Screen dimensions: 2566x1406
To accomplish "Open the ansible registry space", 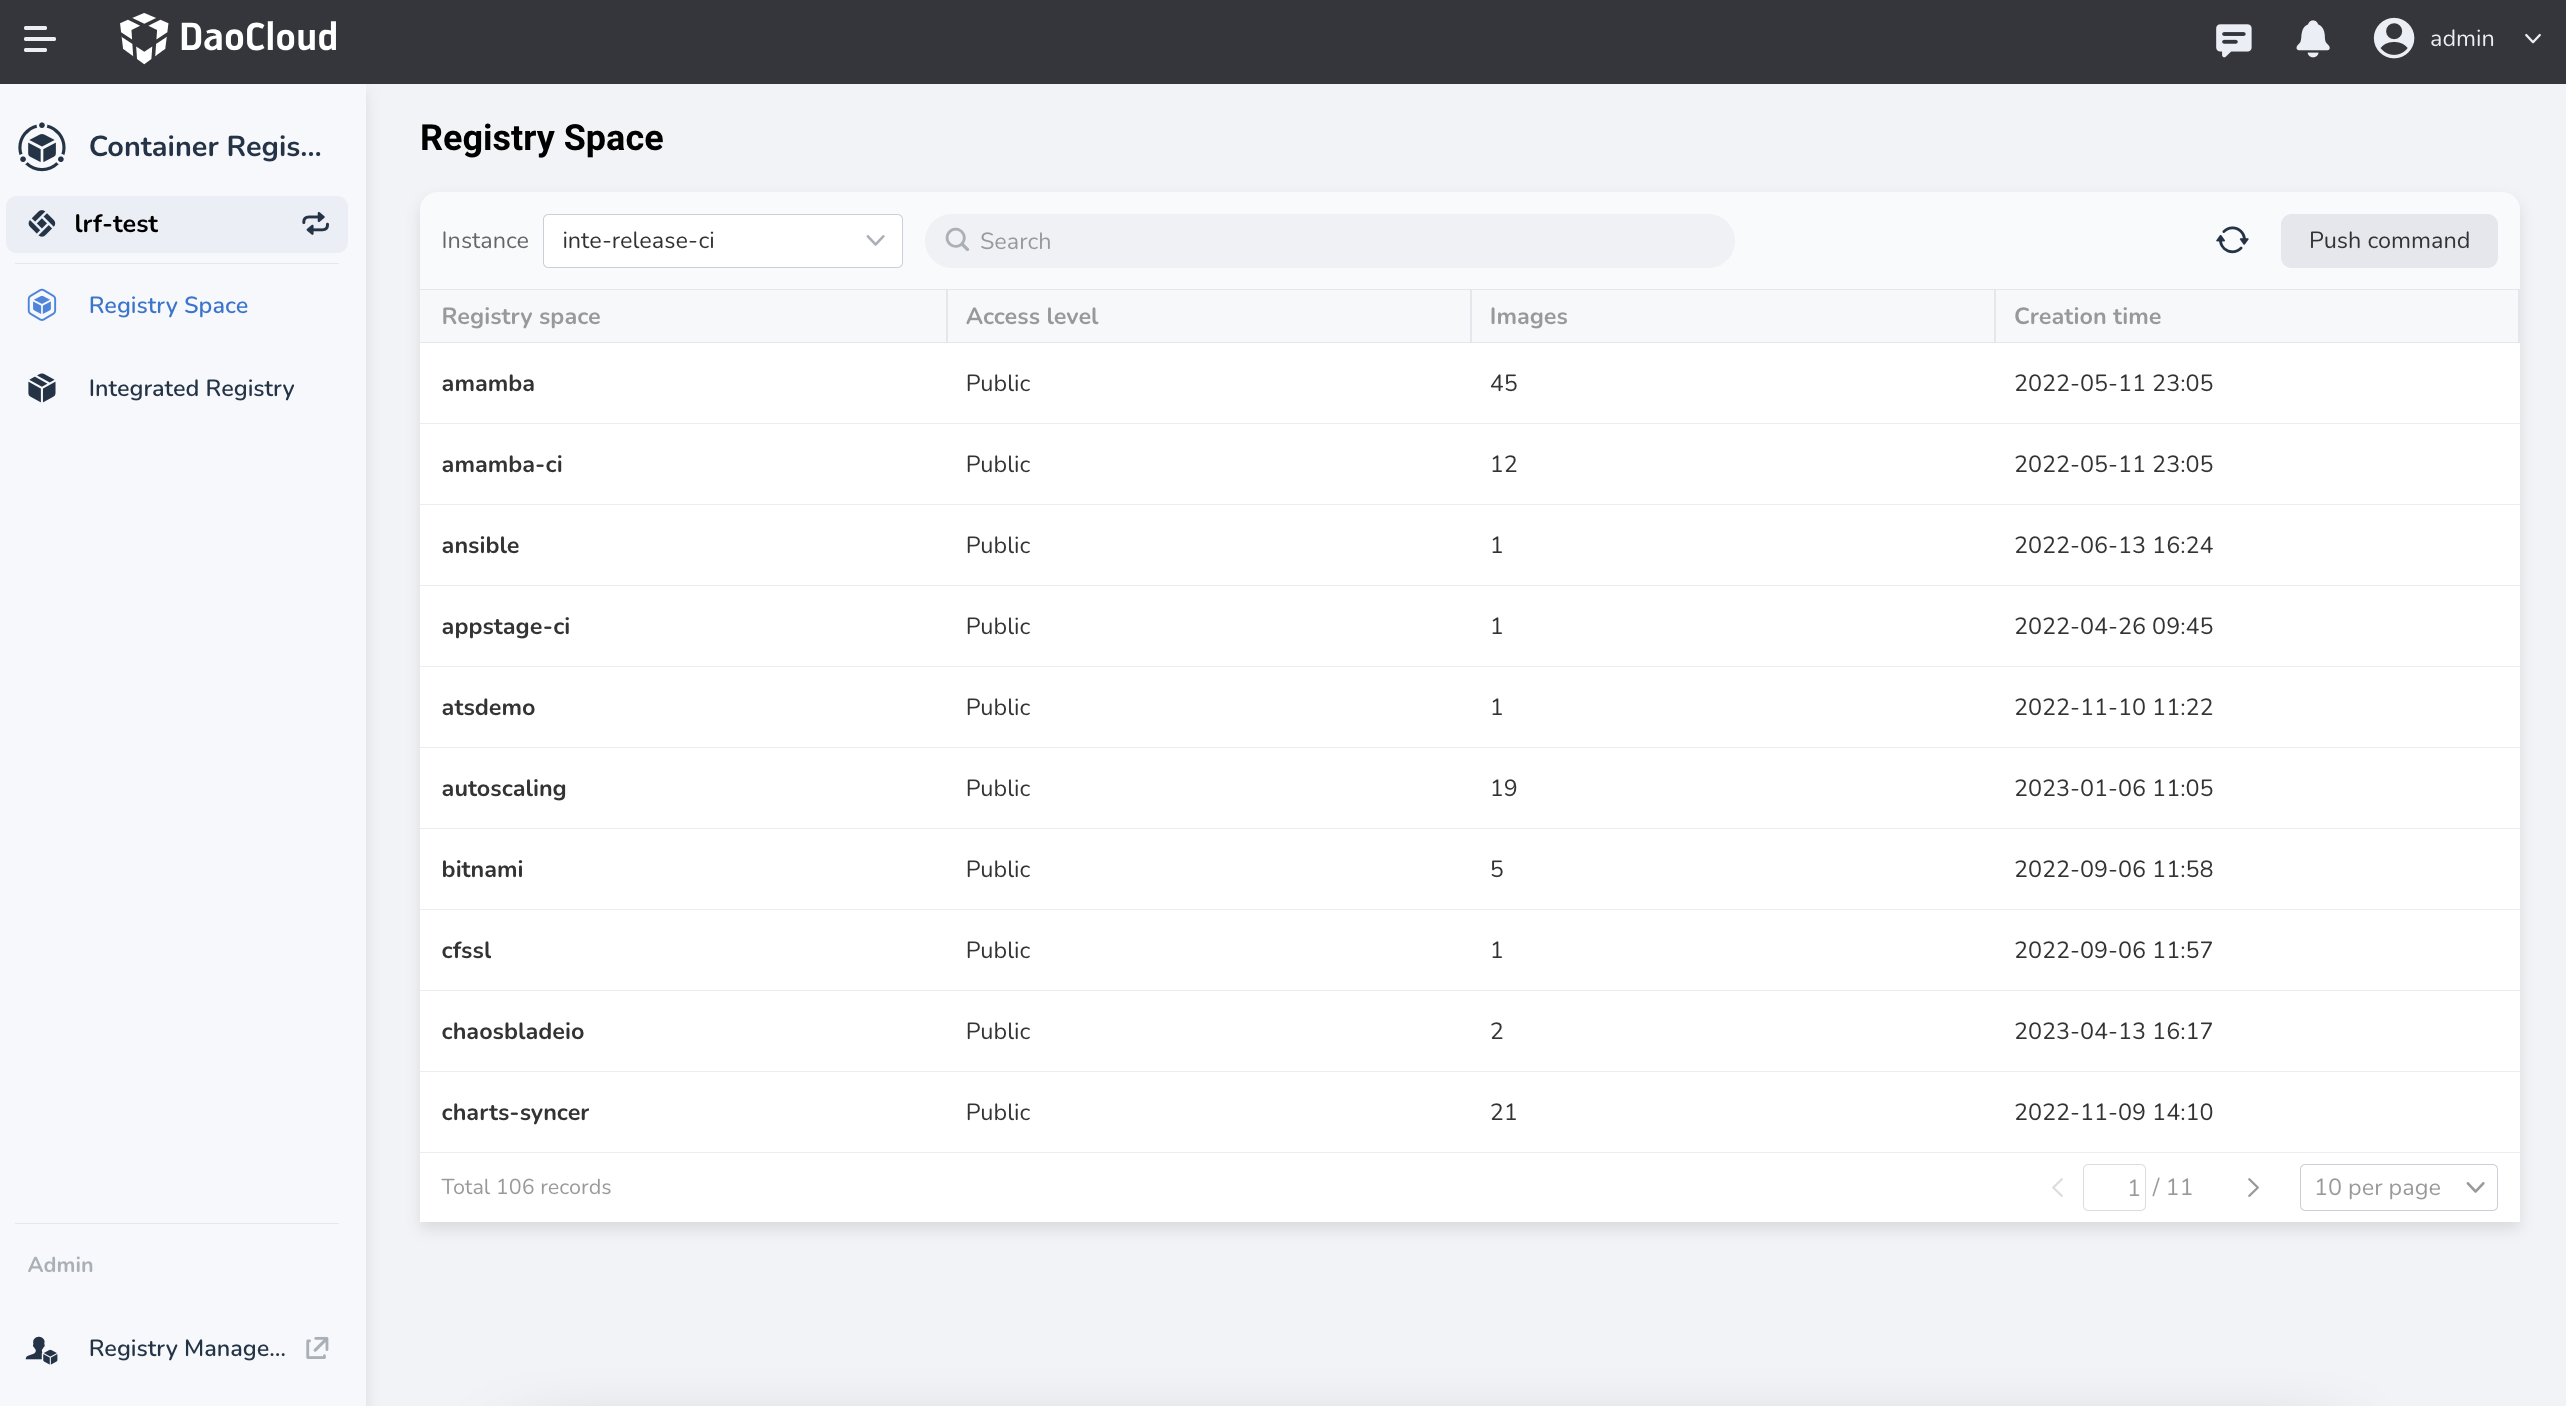I will pyautogui.click(x=480, y=545).
